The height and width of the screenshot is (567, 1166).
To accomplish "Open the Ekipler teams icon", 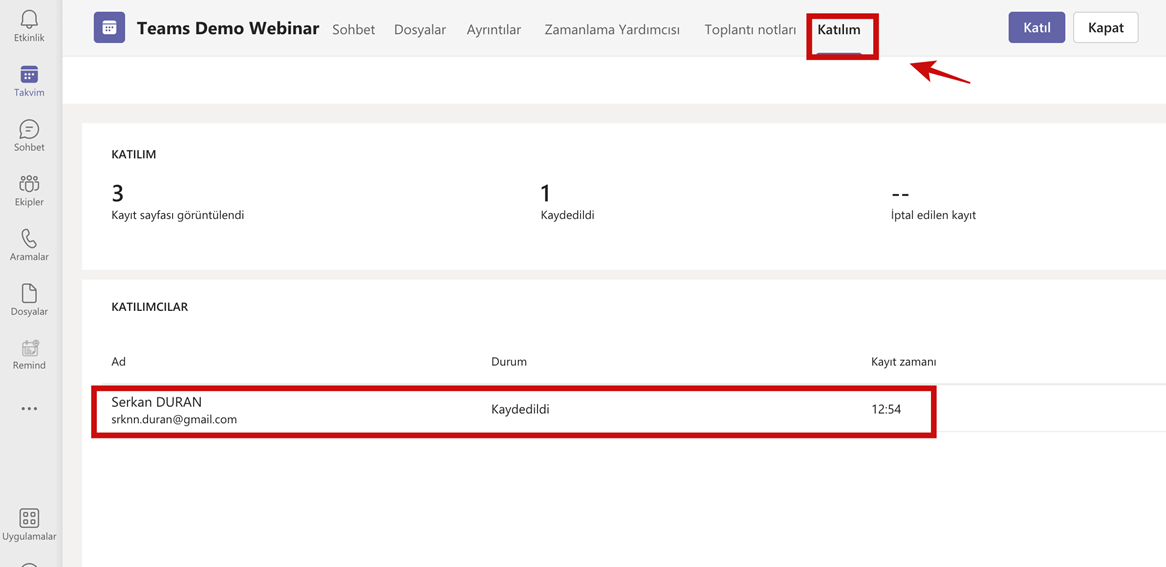I will pos(29,183).
